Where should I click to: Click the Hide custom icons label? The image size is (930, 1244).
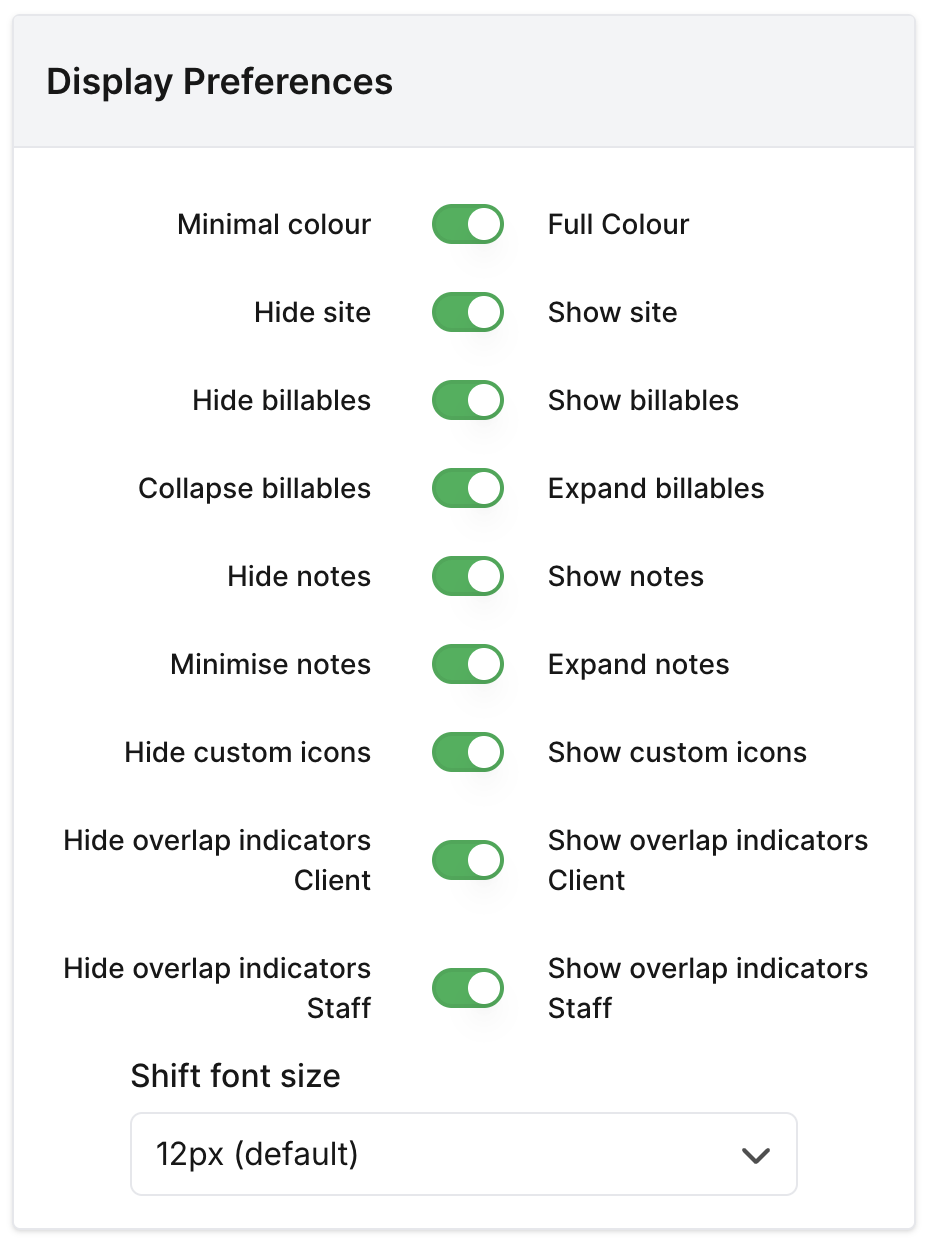tap(247, 753)
